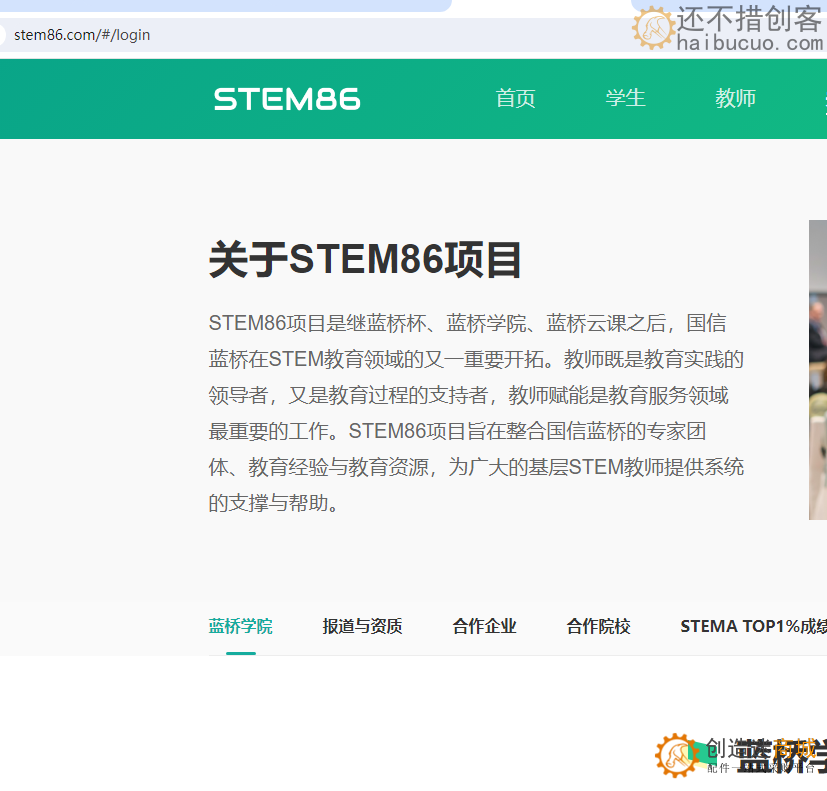The image size is (827, 791).
Task: Click the 关于STEM86项目 heading
Action: click(x=365, y=259)
